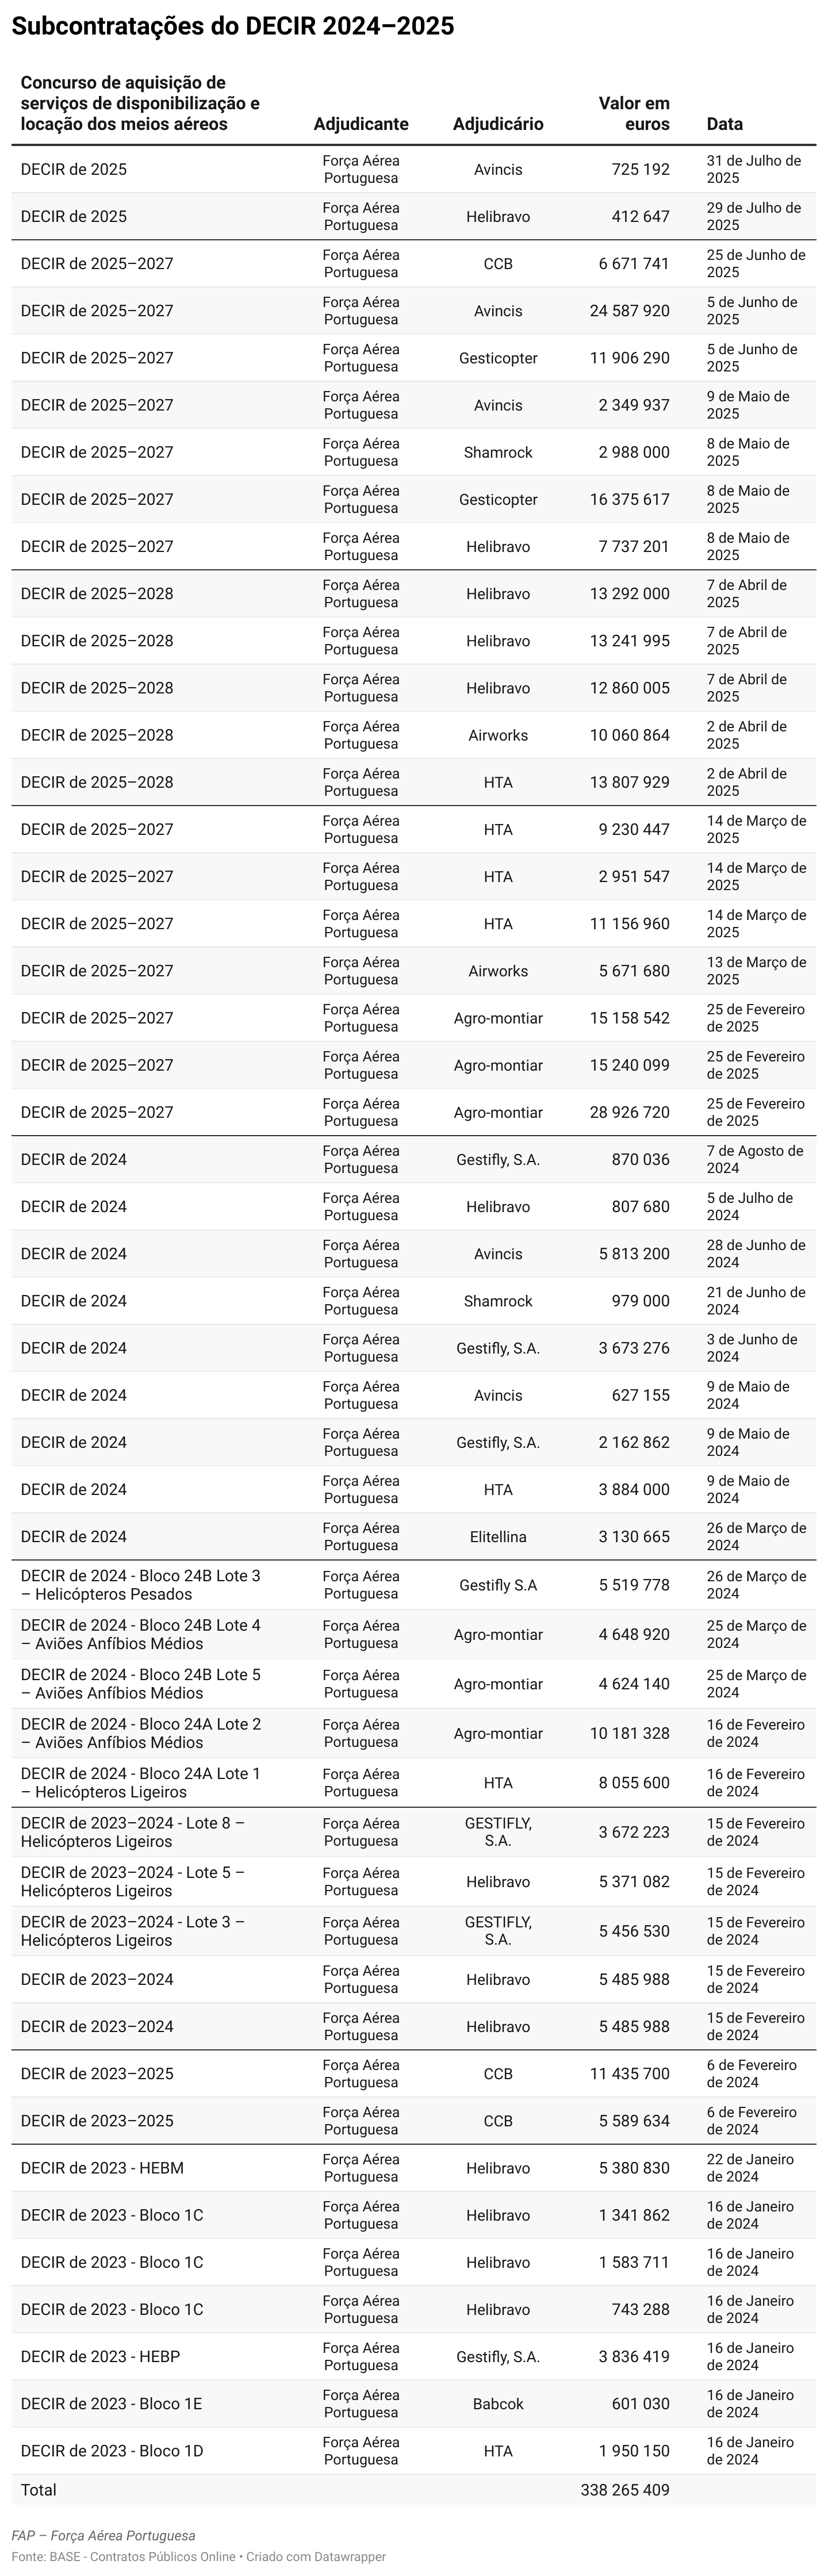Select the Helicópteros Pesados Lote 3 row label
Viewport: 828px width, 2576px height.
click(x=140, y=1585)
